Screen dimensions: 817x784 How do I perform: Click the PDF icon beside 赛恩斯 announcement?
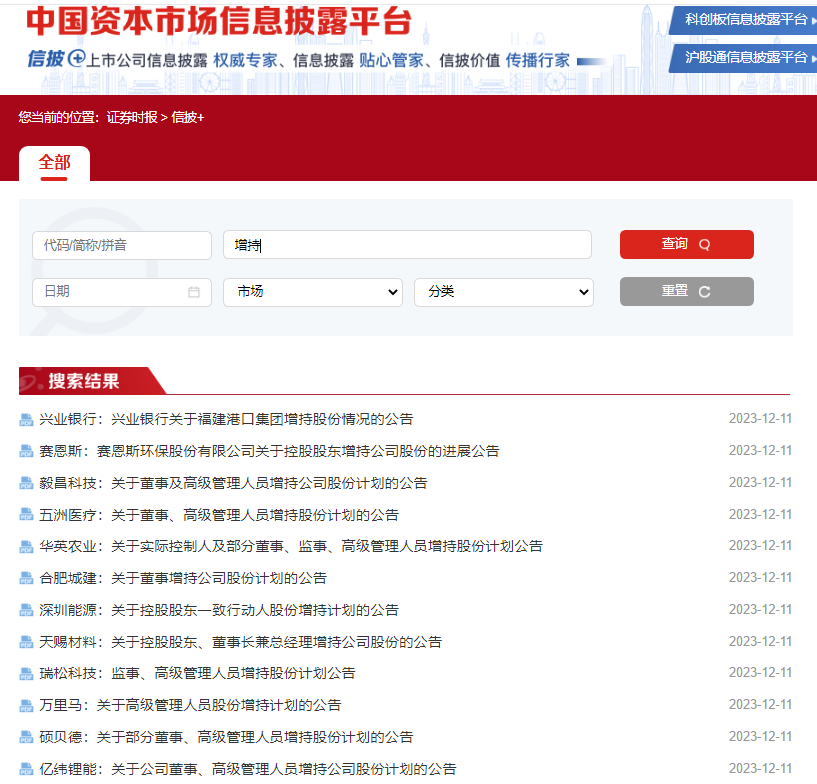click(26, 452)
